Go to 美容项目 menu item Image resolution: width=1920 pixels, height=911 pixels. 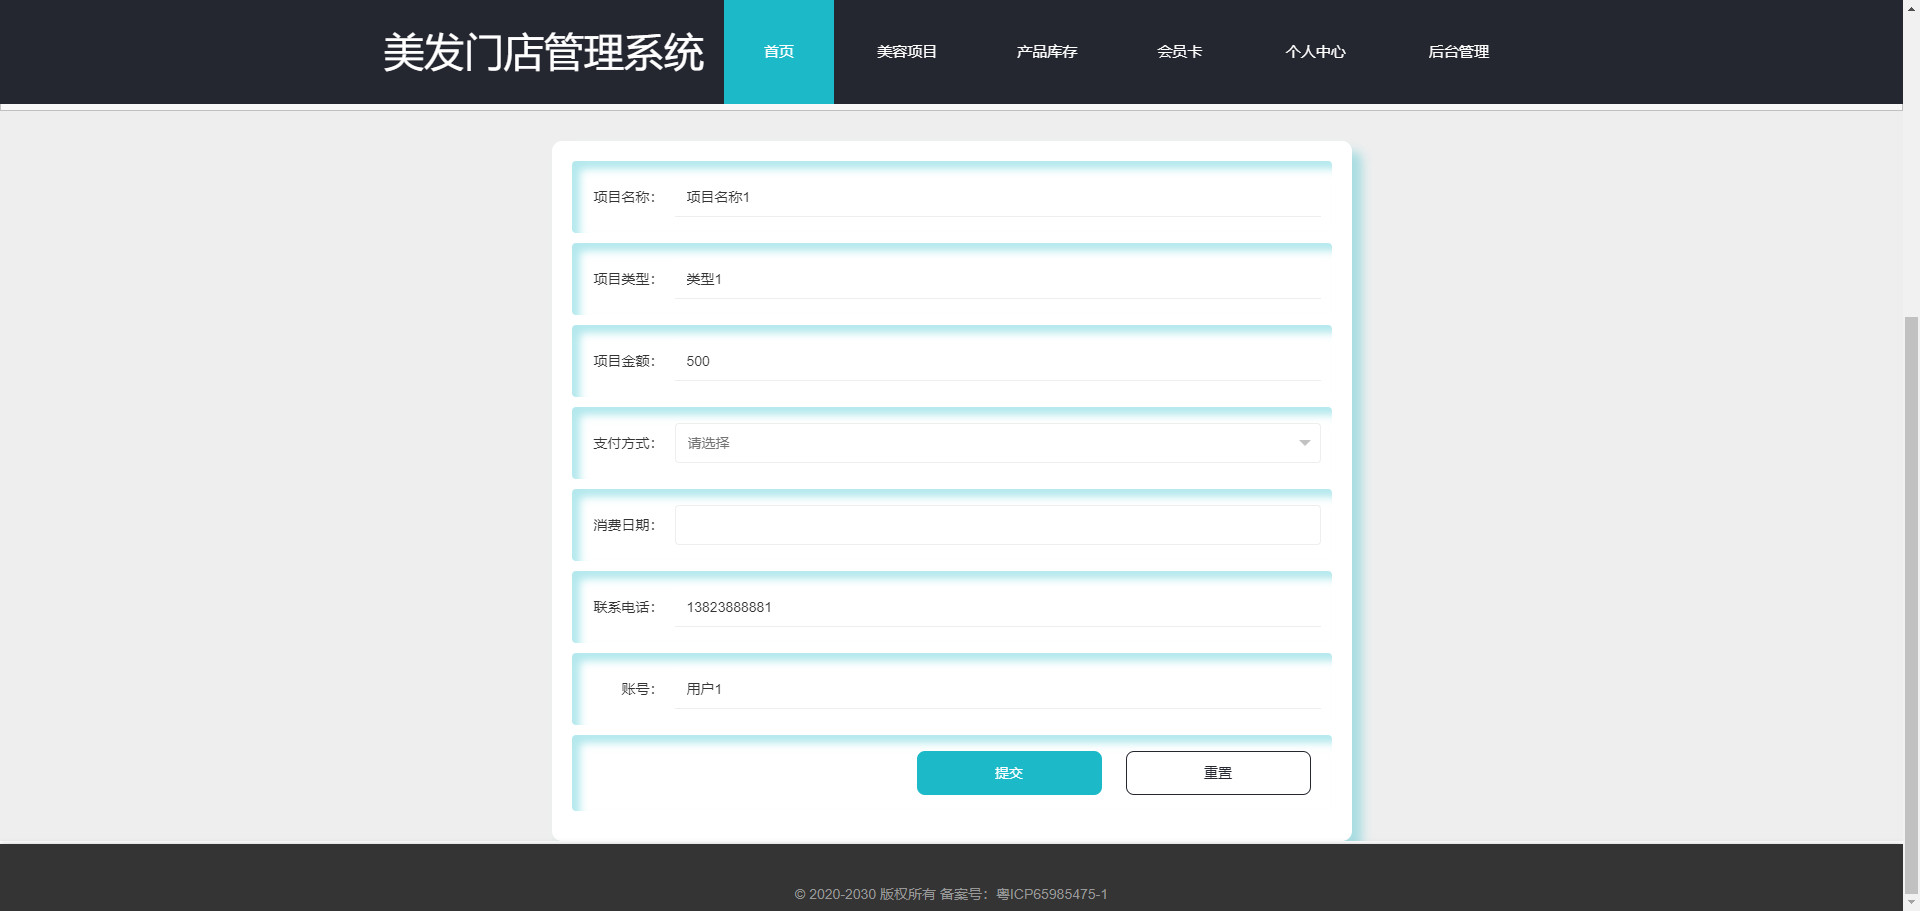(906, 52)
